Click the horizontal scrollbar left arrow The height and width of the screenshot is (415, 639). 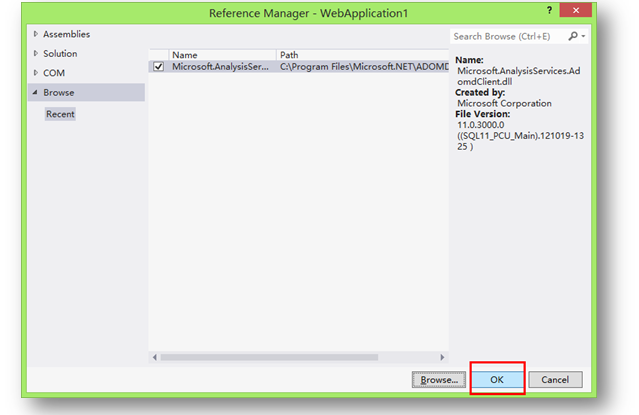click(x=154, y=356)
